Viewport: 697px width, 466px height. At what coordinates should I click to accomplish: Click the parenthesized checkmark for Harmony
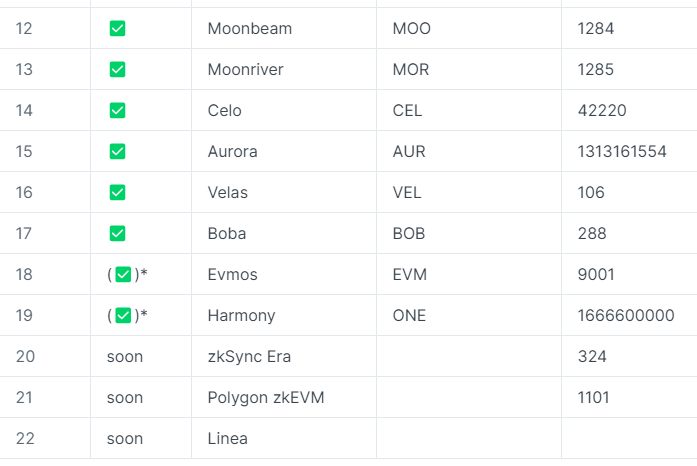[x=124, y=316]
